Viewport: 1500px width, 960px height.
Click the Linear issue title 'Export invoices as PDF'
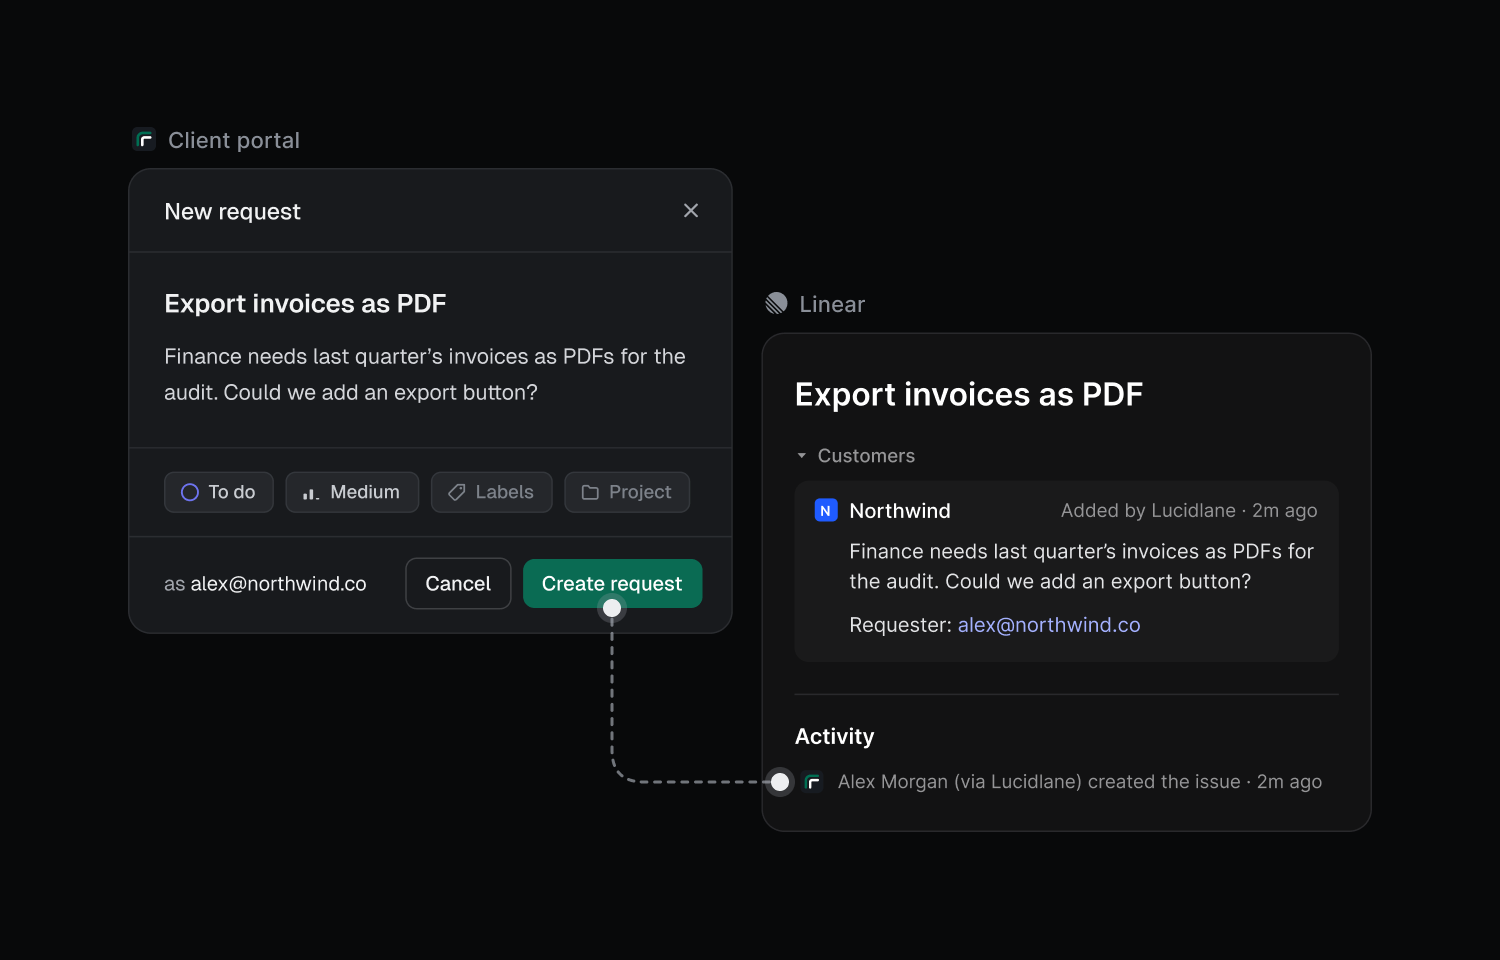click(x=969, y=394)
